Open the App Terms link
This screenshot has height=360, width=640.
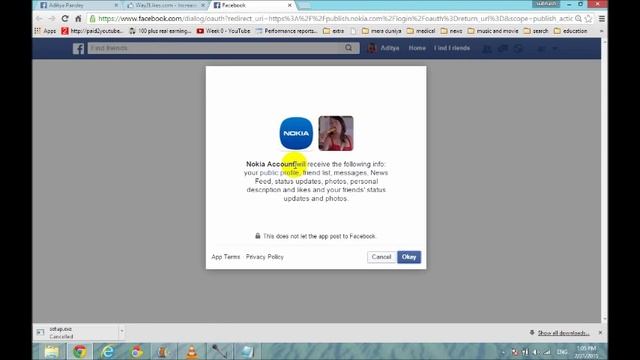pyautogui.click(x=225, y=257)
